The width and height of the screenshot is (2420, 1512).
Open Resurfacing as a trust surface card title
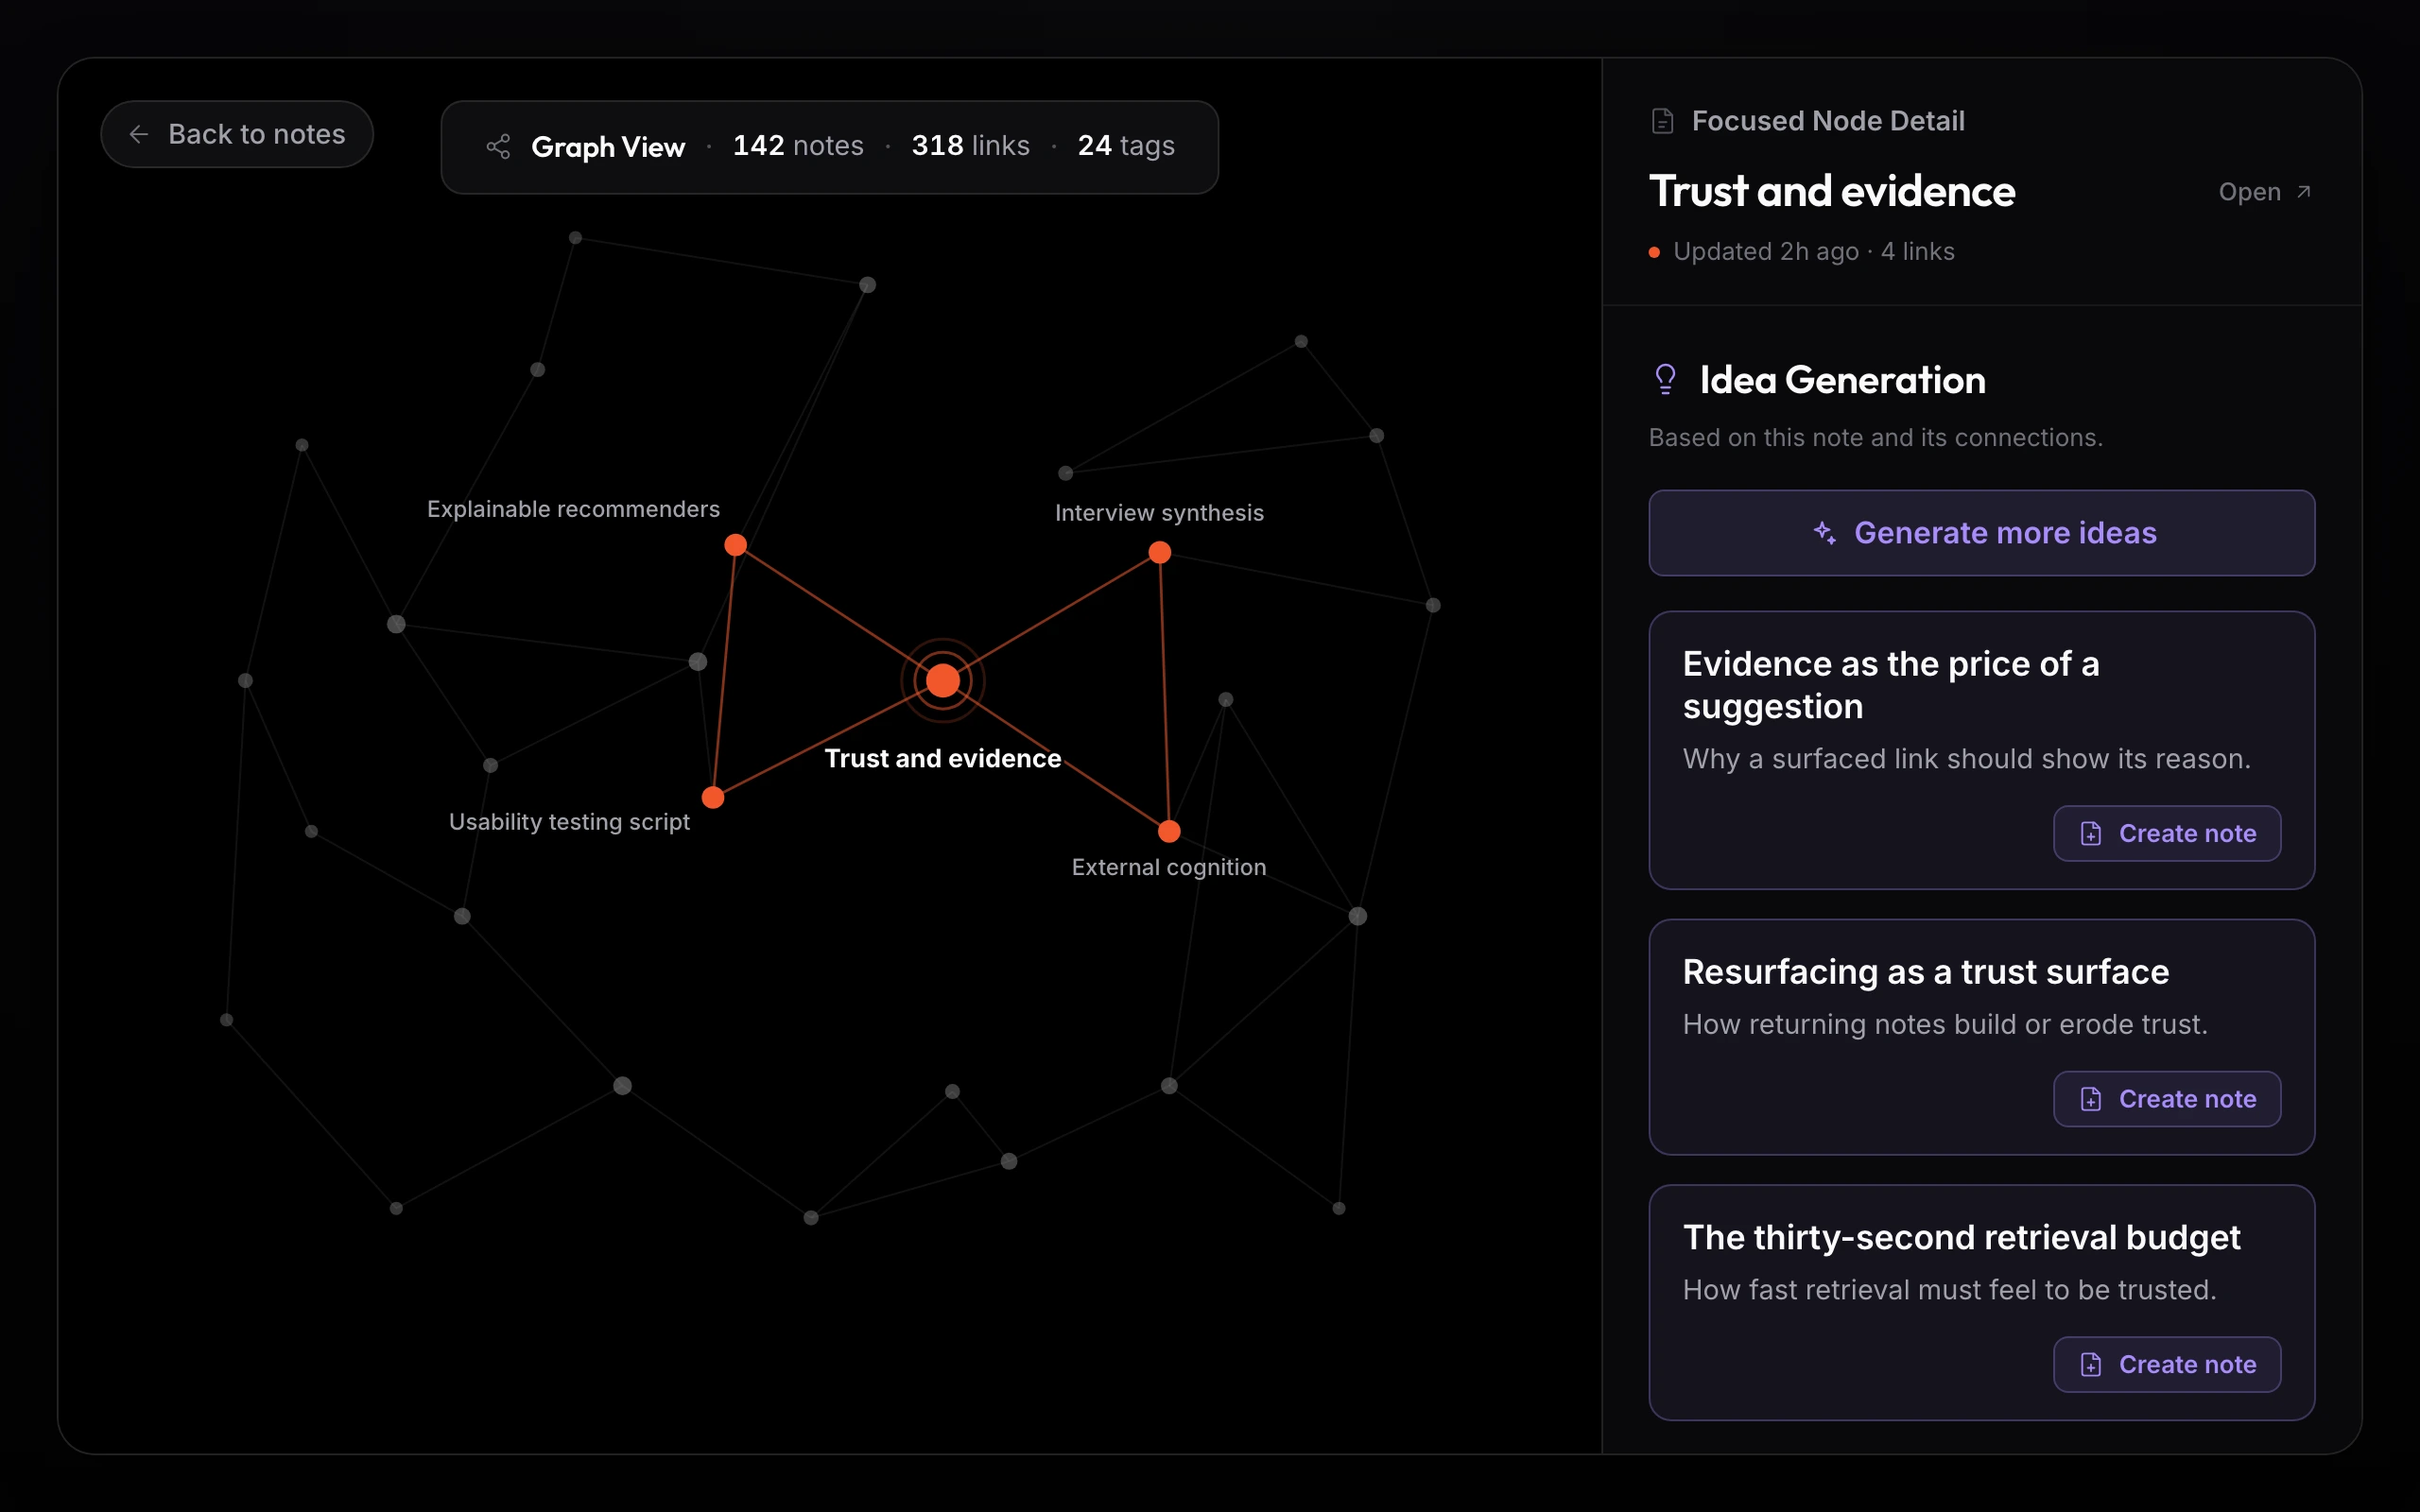(1925, 972)
